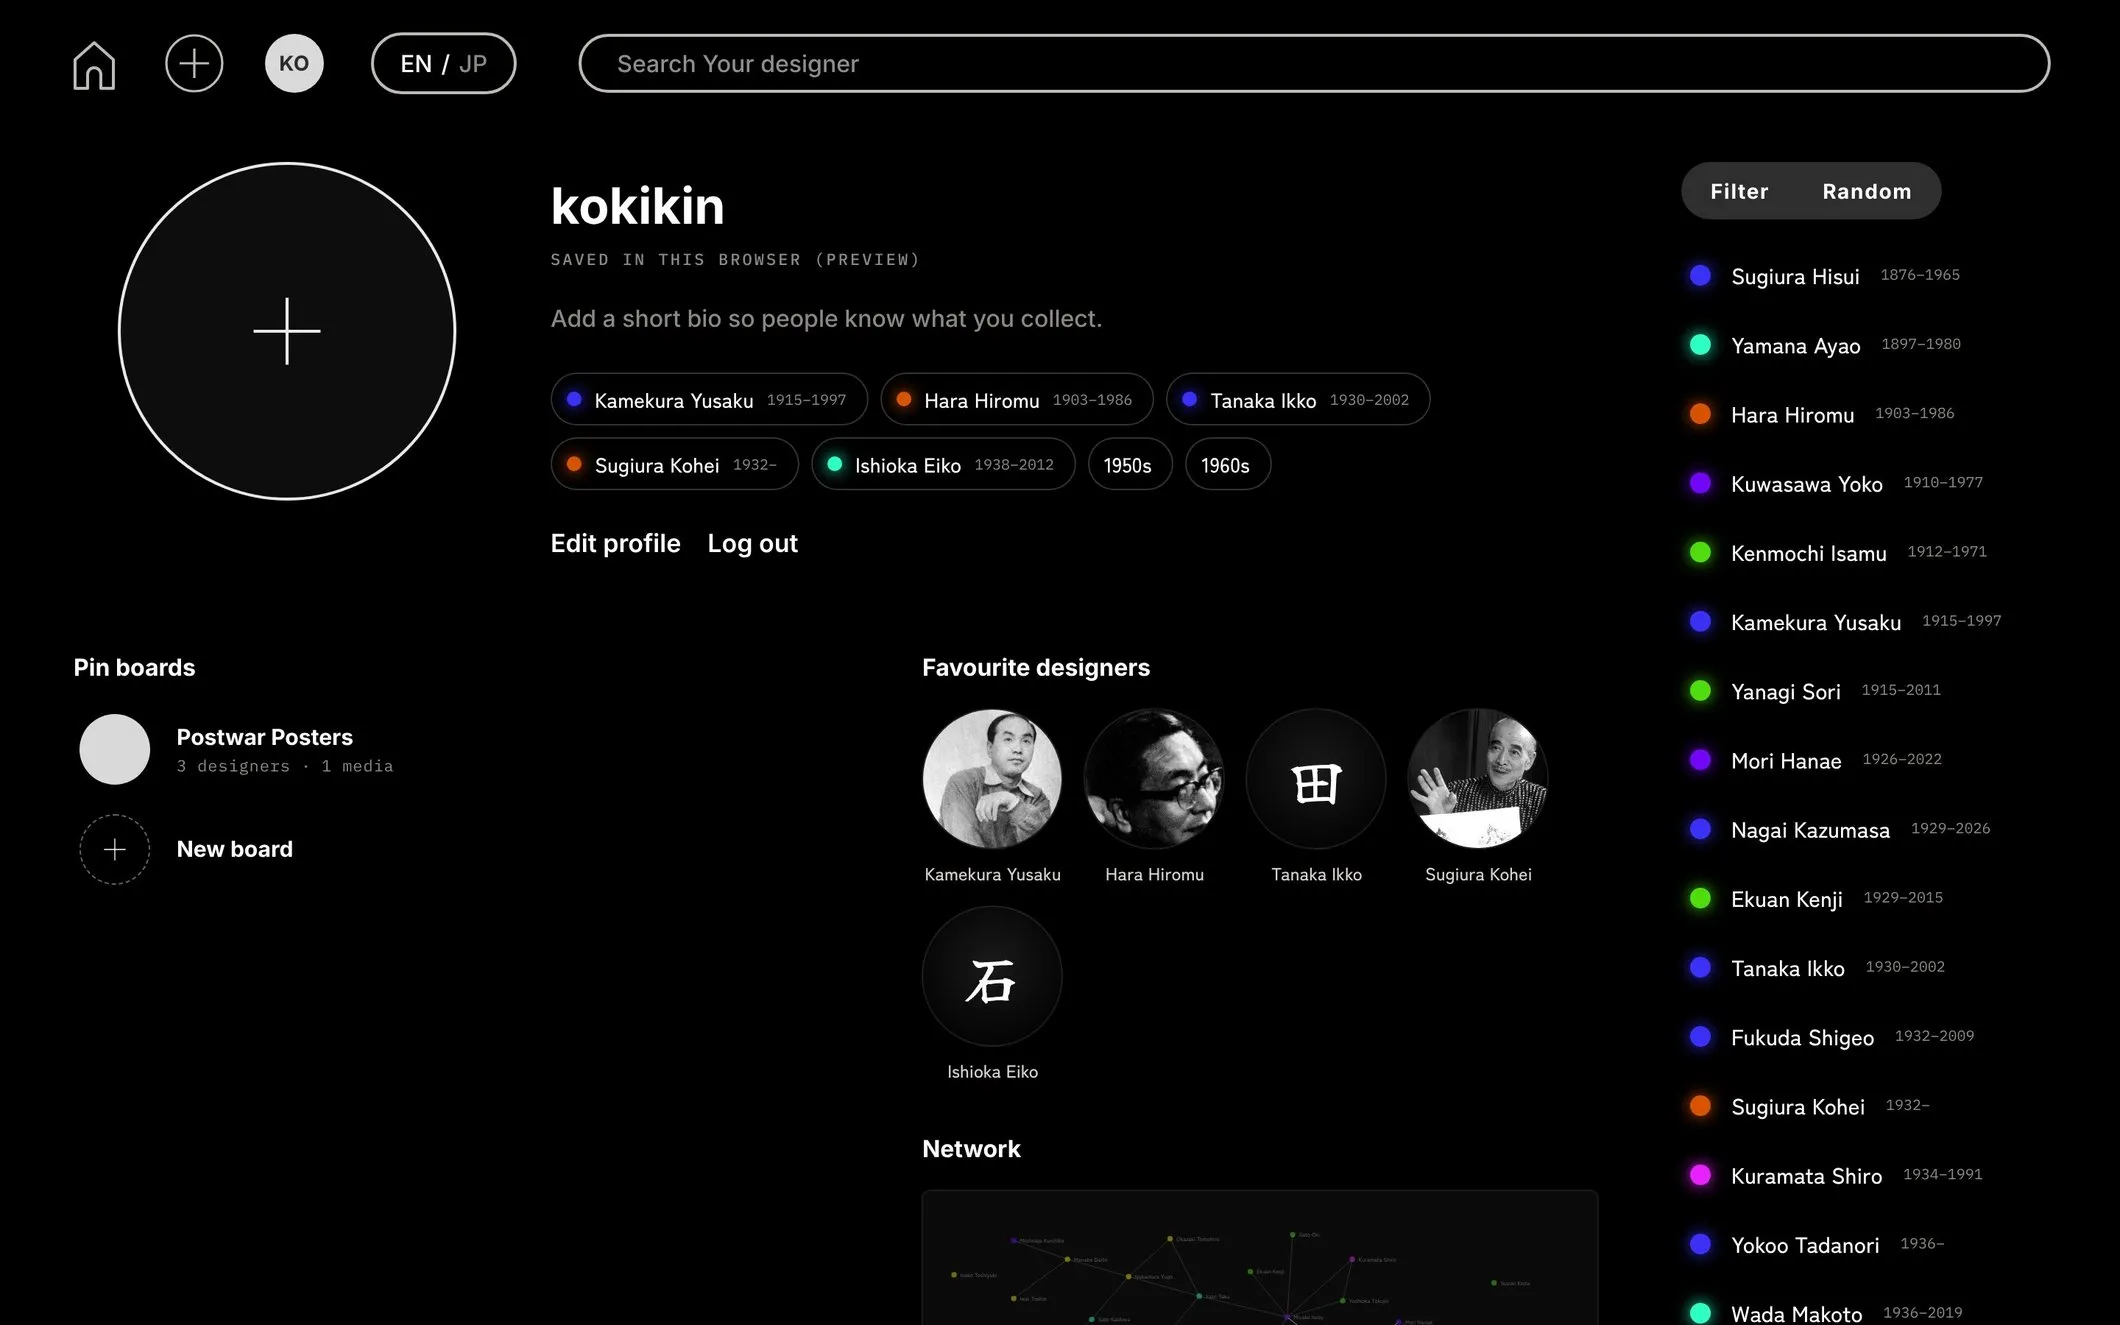Select Yanagi Sori in designer list
Image resolution: width=2120 pixels, height=1325 pixels.
pyautogui.click(x=1814, y=691)
